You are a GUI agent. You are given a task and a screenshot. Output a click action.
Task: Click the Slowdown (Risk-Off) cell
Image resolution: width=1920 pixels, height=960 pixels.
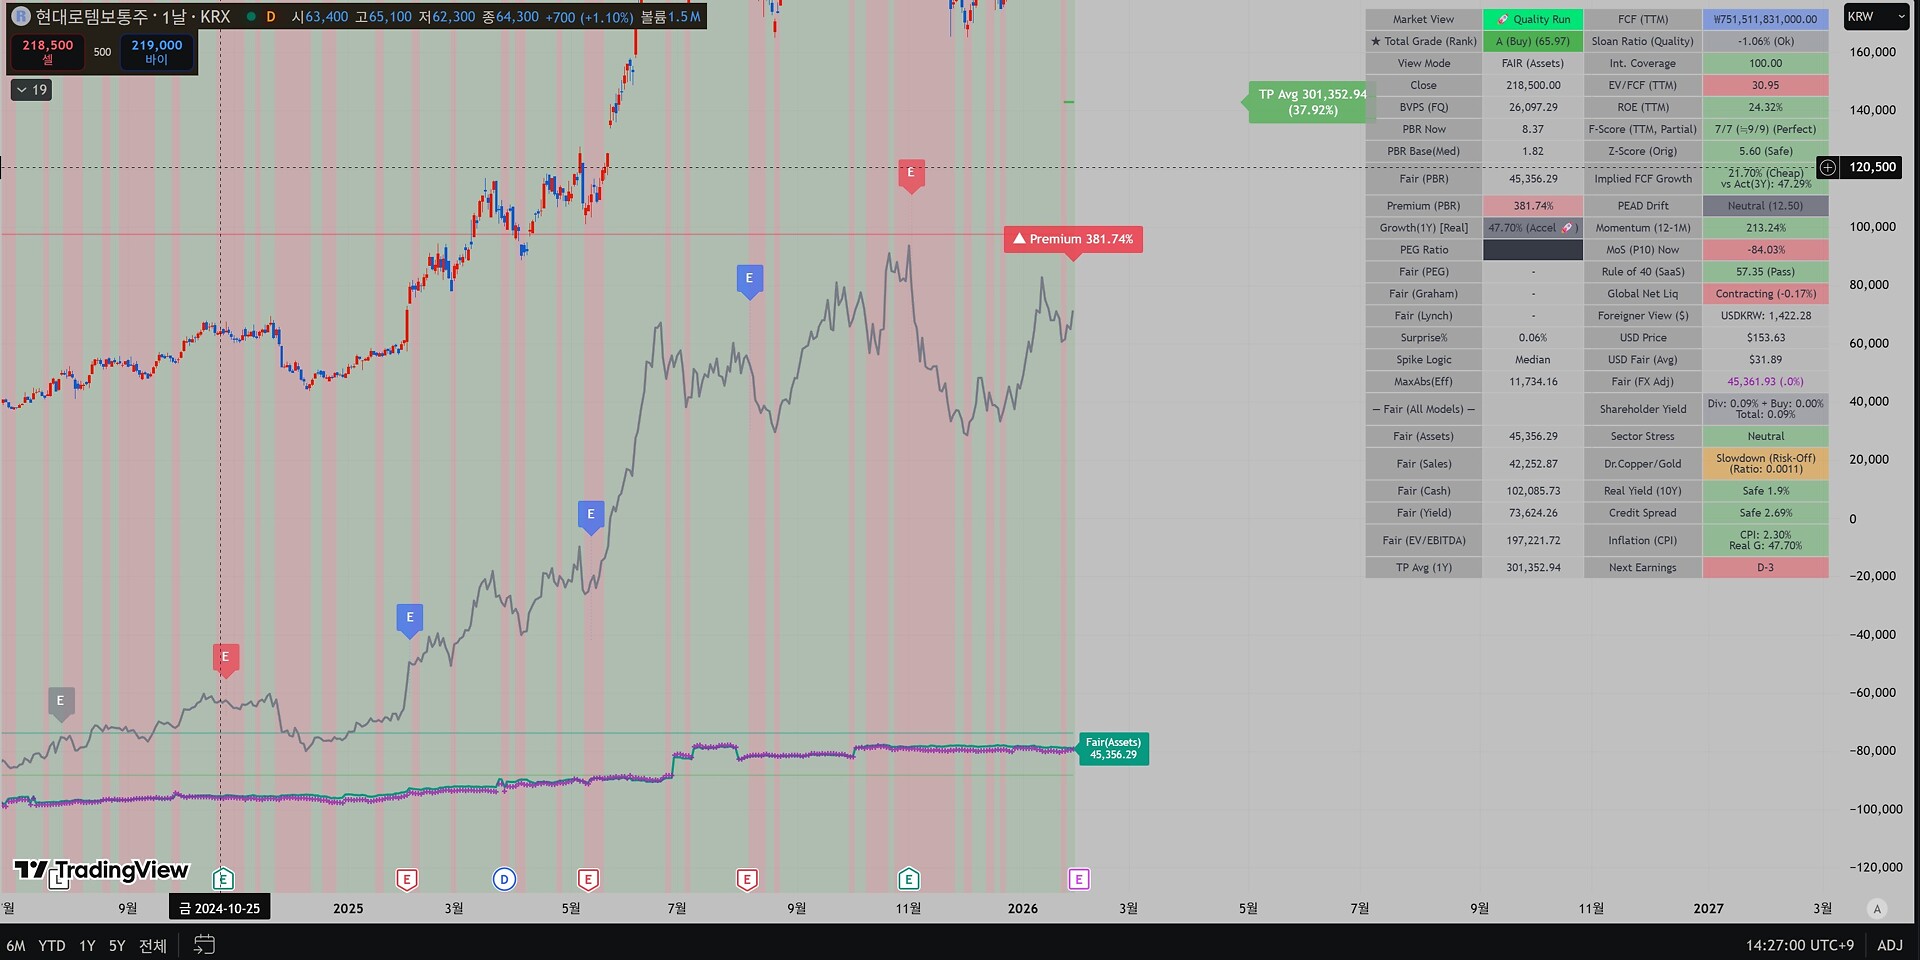point(1766,464)
